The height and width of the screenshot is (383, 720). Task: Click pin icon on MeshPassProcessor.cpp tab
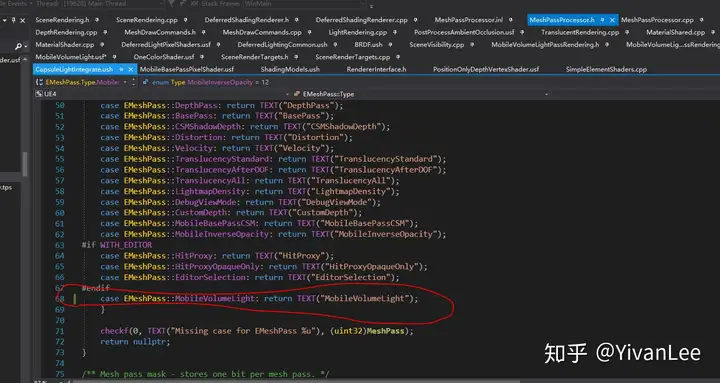click(x=701, y=20)
